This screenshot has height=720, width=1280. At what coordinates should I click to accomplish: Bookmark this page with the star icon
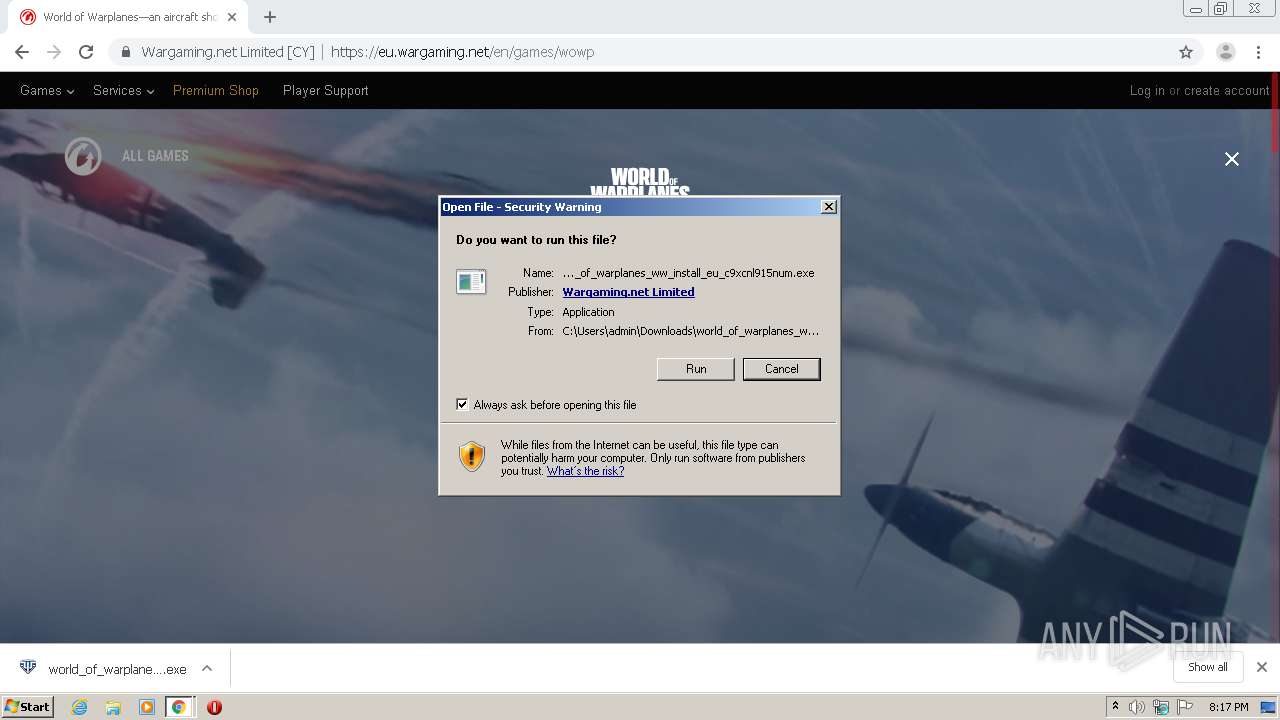(x=1186, y=52)
